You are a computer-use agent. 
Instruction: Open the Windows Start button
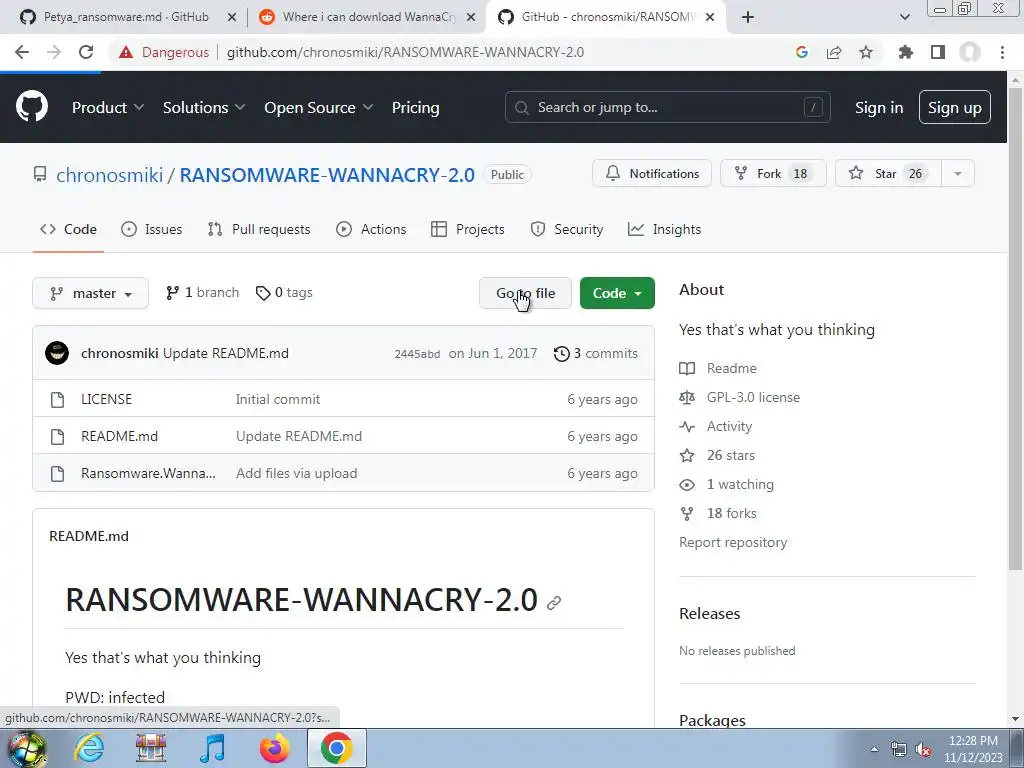(27, 749)
